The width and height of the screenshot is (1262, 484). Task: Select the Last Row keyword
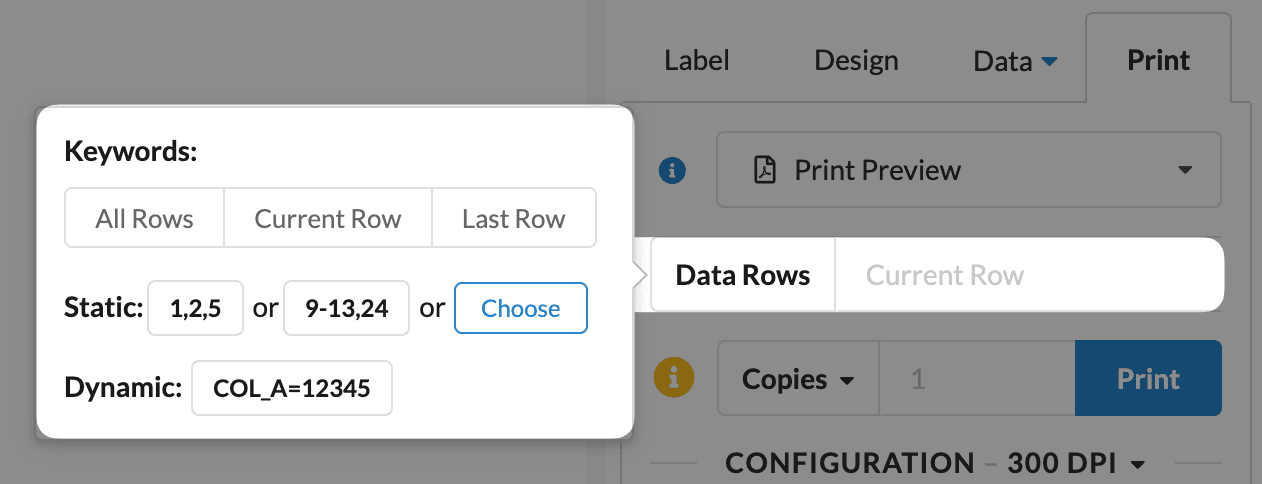pos(513,218)
